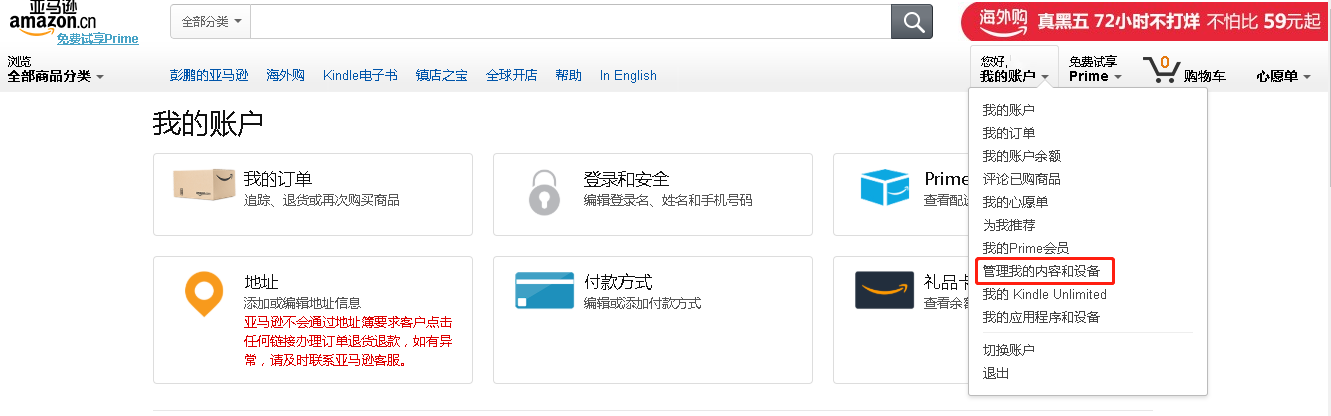Open the 登录和安全 card title

click(626, 179)
